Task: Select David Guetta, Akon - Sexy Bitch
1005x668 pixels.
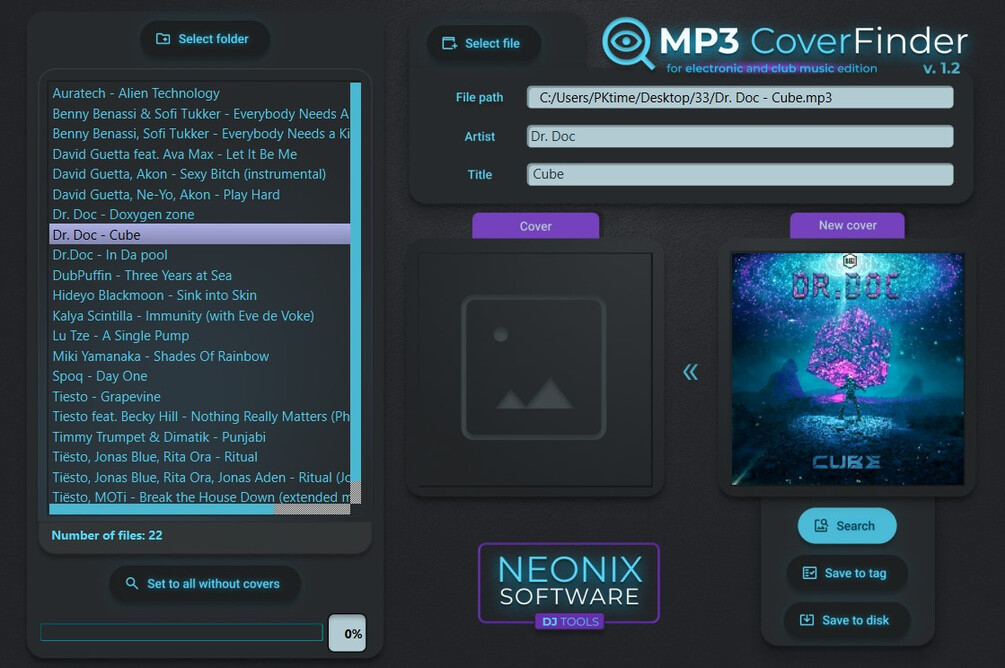Action: pos(199,174)
